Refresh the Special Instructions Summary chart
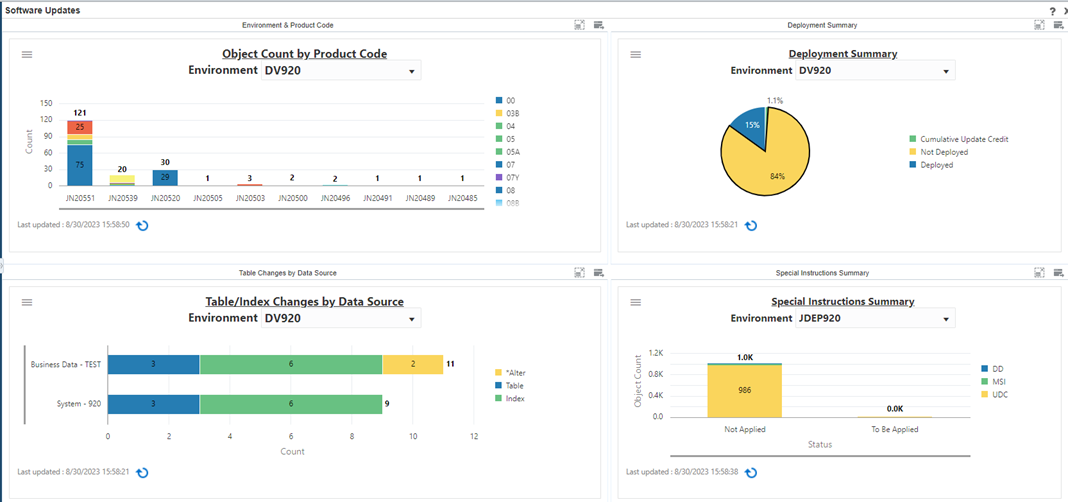Viewport: 1068px width, 502px height. (x=751, y=473)
